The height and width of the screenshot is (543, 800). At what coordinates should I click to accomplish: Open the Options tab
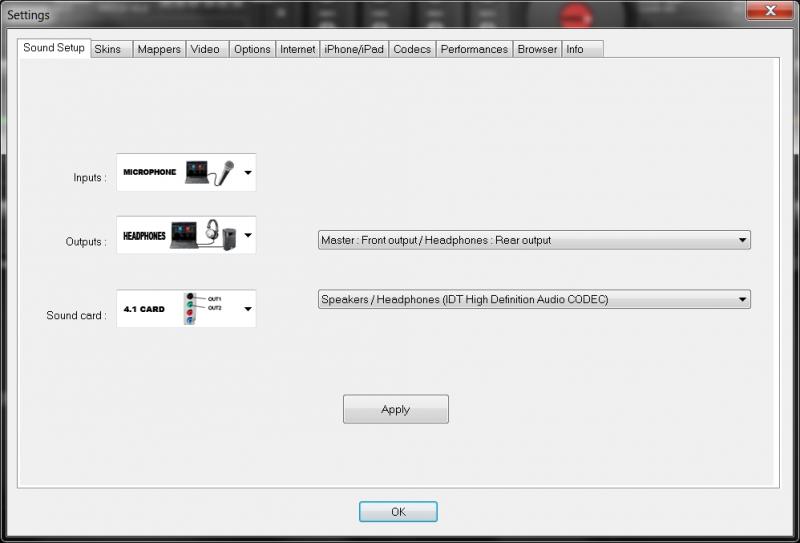pyautogui.click(x=252, y=50)
